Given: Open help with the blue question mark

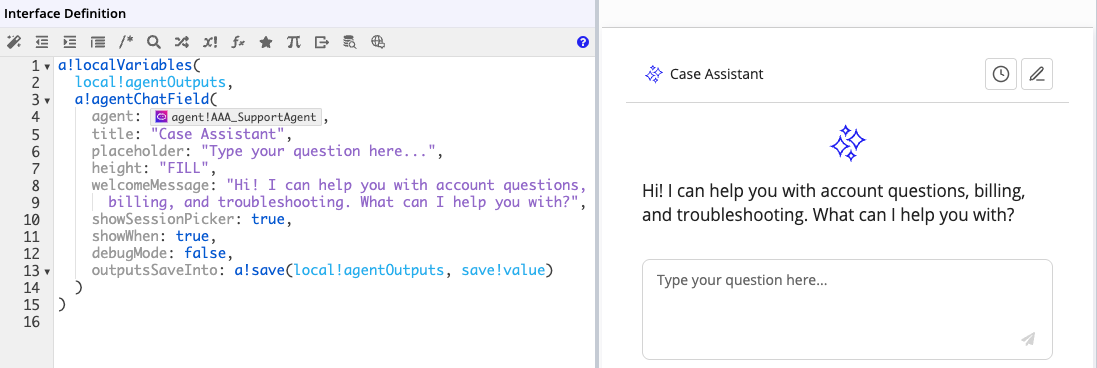Looking at the screenshot, I should (583, 42).
